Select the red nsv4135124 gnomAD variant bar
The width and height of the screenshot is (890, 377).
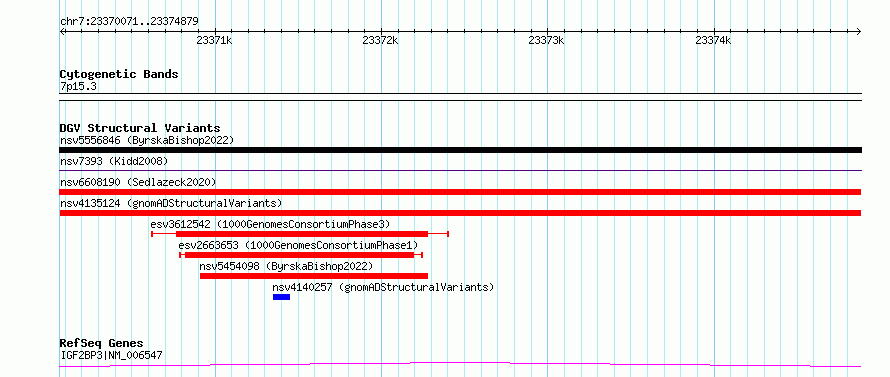(x=460, y=213)
